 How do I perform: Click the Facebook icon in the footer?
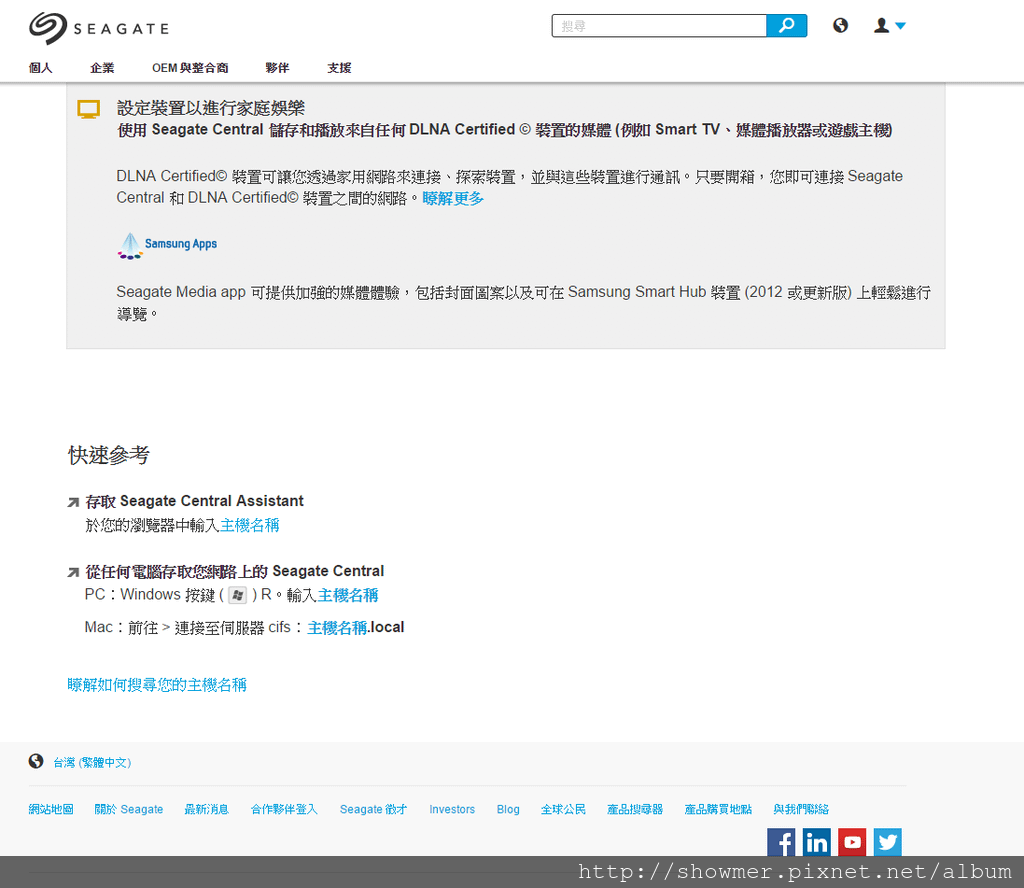click(781, 842)
